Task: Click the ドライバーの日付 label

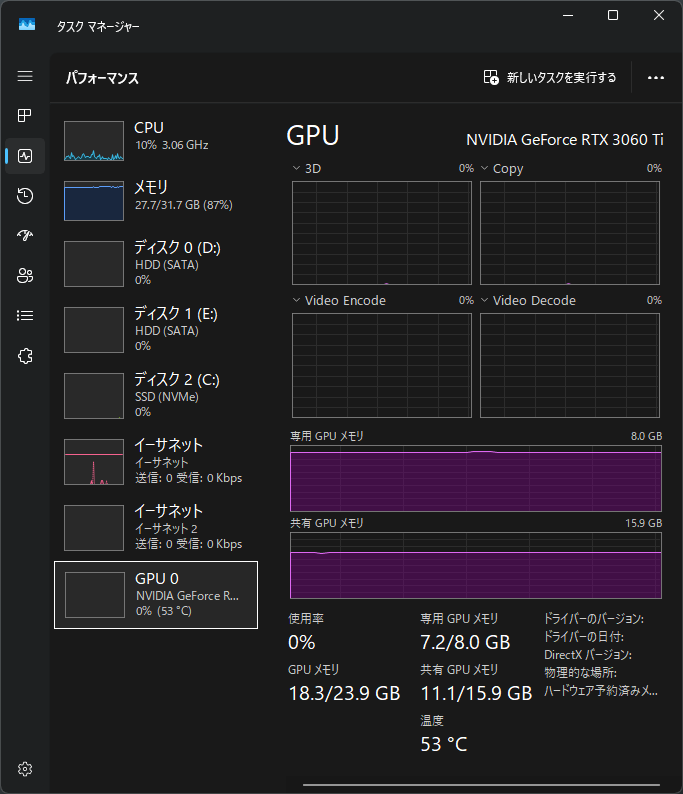Action: point(584,637)
